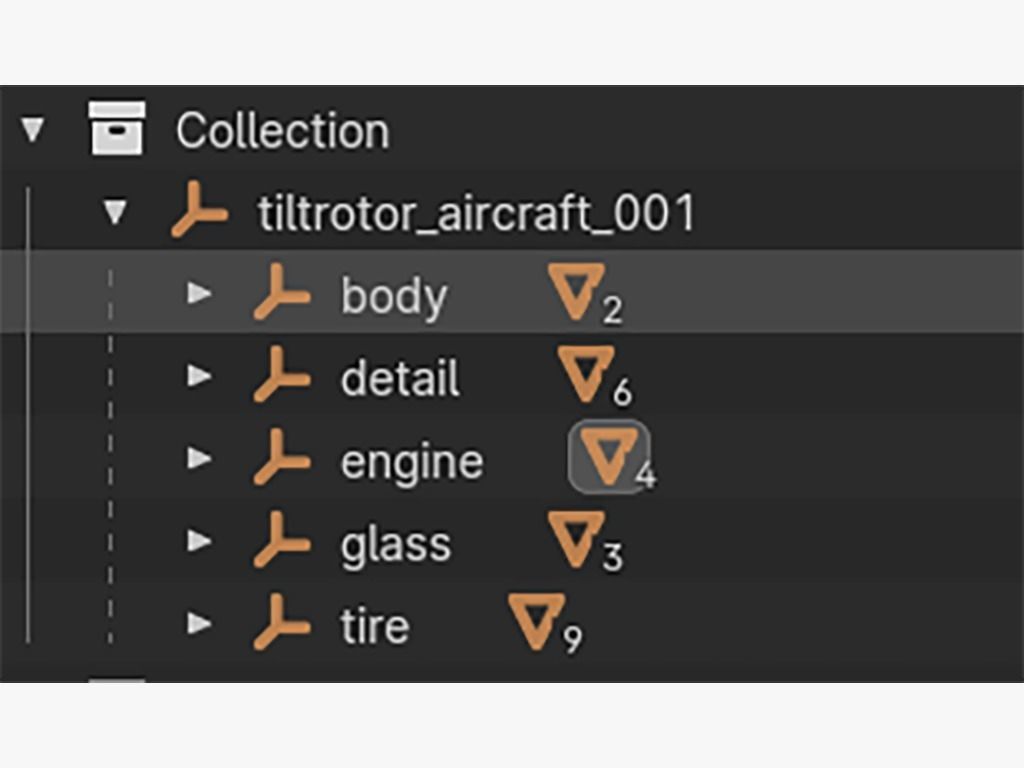Click the Collection archive box icon
Image resolution: width=1024 pixels, height=768 pixels.
117,128
